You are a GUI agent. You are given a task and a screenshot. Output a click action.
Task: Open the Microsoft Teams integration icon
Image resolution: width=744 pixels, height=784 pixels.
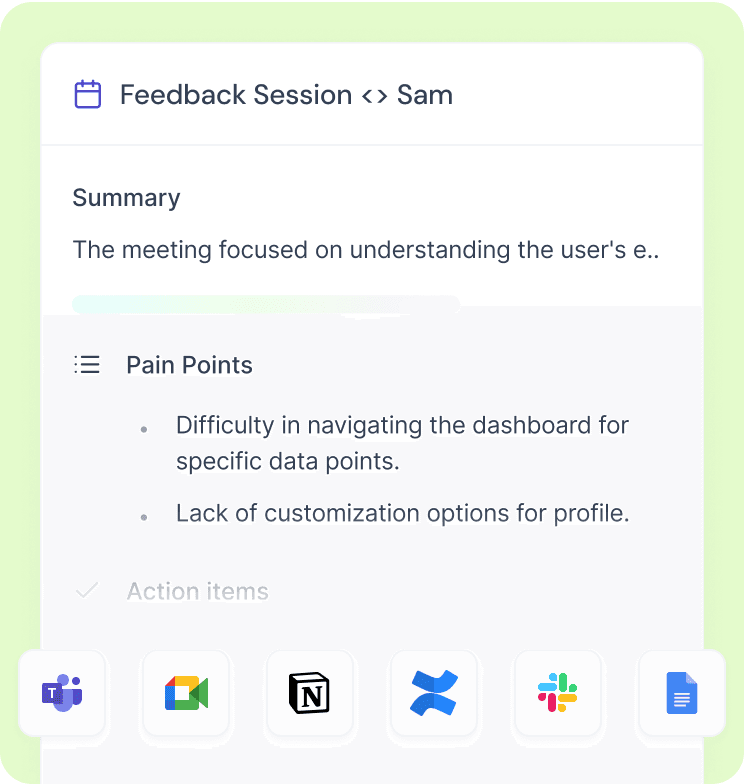(62, 693)
